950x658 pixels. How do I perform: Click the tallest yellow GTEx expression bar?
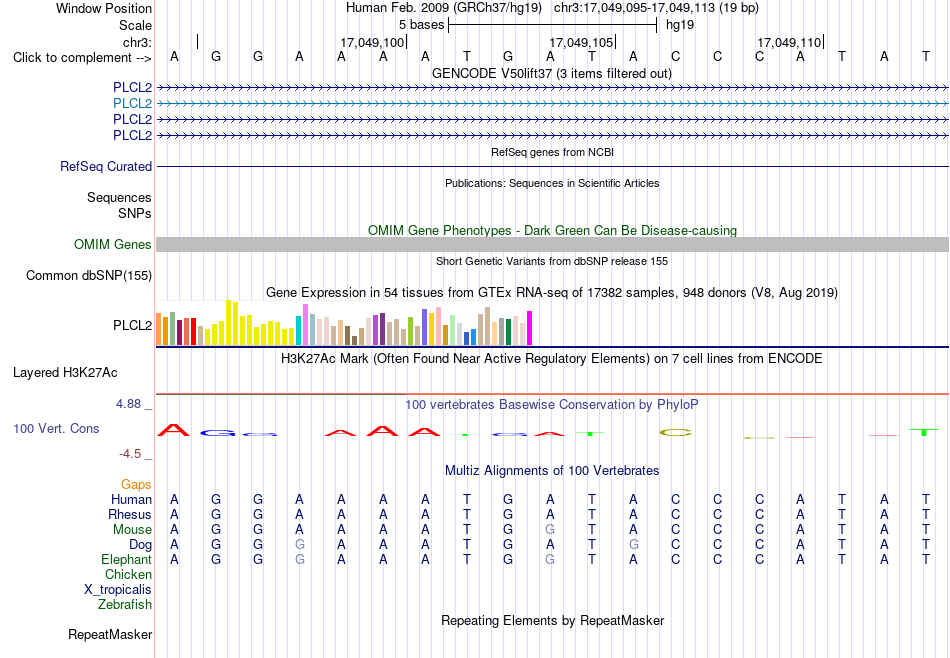click(228, 322)
